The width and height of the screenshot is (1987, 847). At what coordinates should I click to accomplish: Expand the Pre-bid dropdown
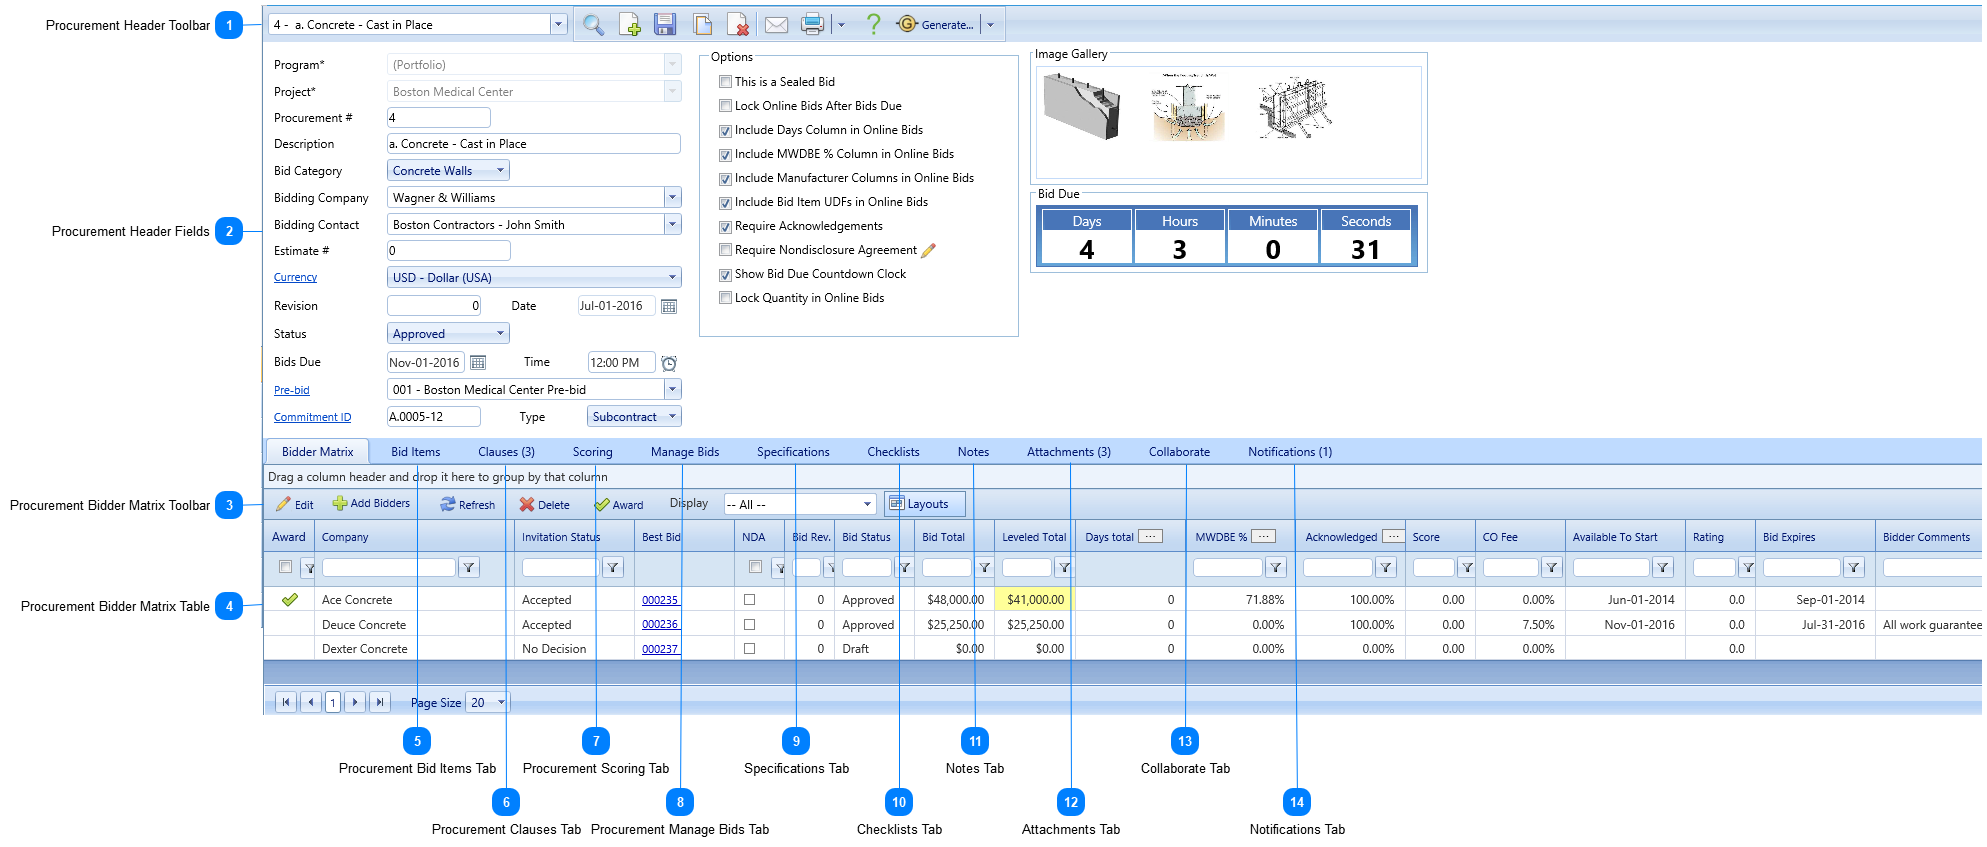coord(673,390)
